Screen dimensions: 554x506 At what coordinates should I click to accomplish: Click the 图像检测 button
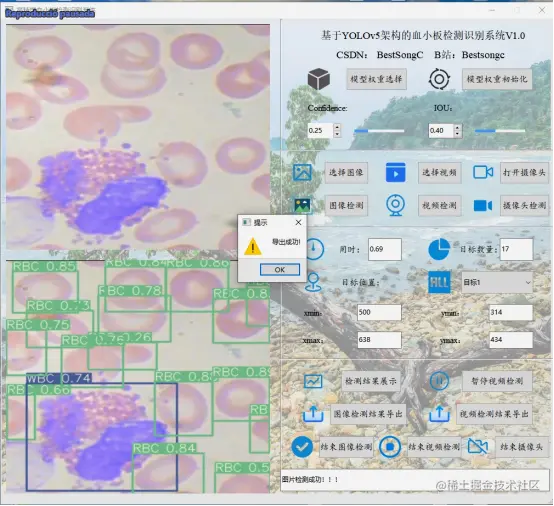click(346, 205)
